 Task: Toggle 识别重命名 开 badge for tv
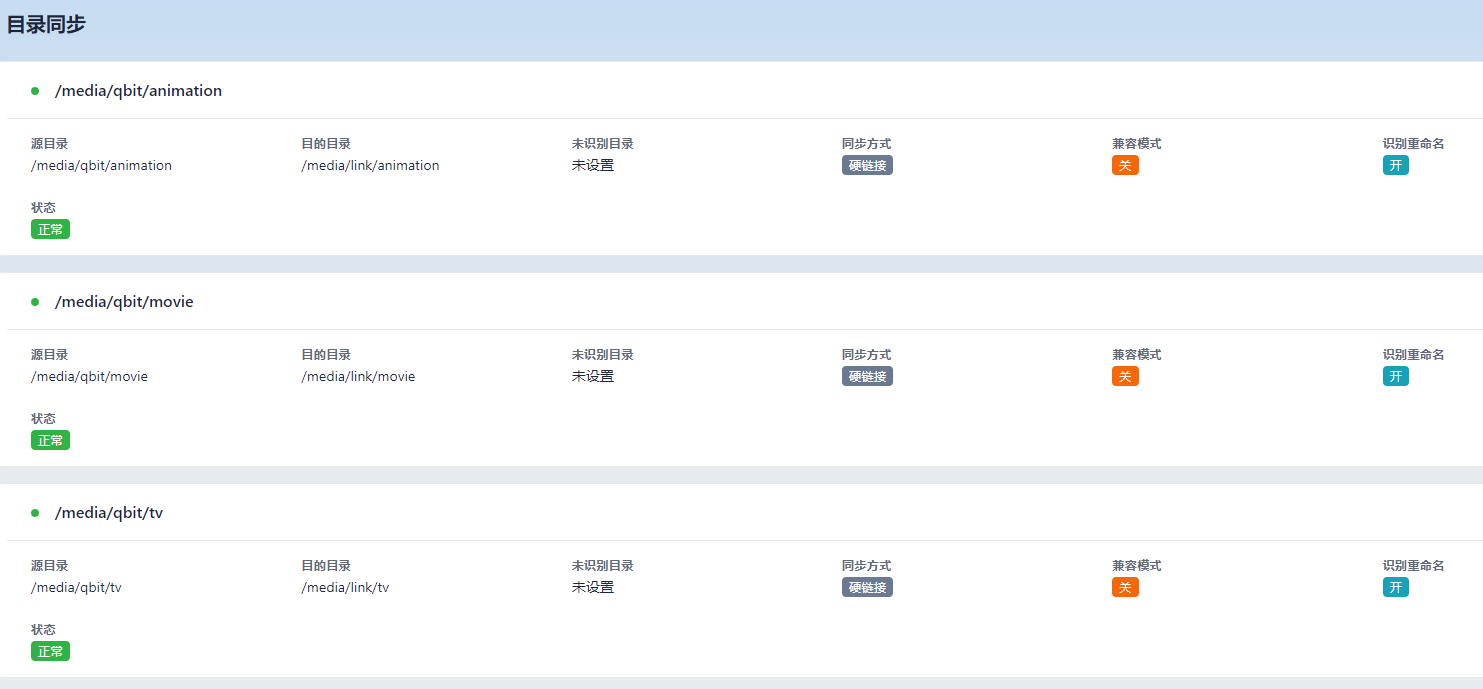[1395, 588]
